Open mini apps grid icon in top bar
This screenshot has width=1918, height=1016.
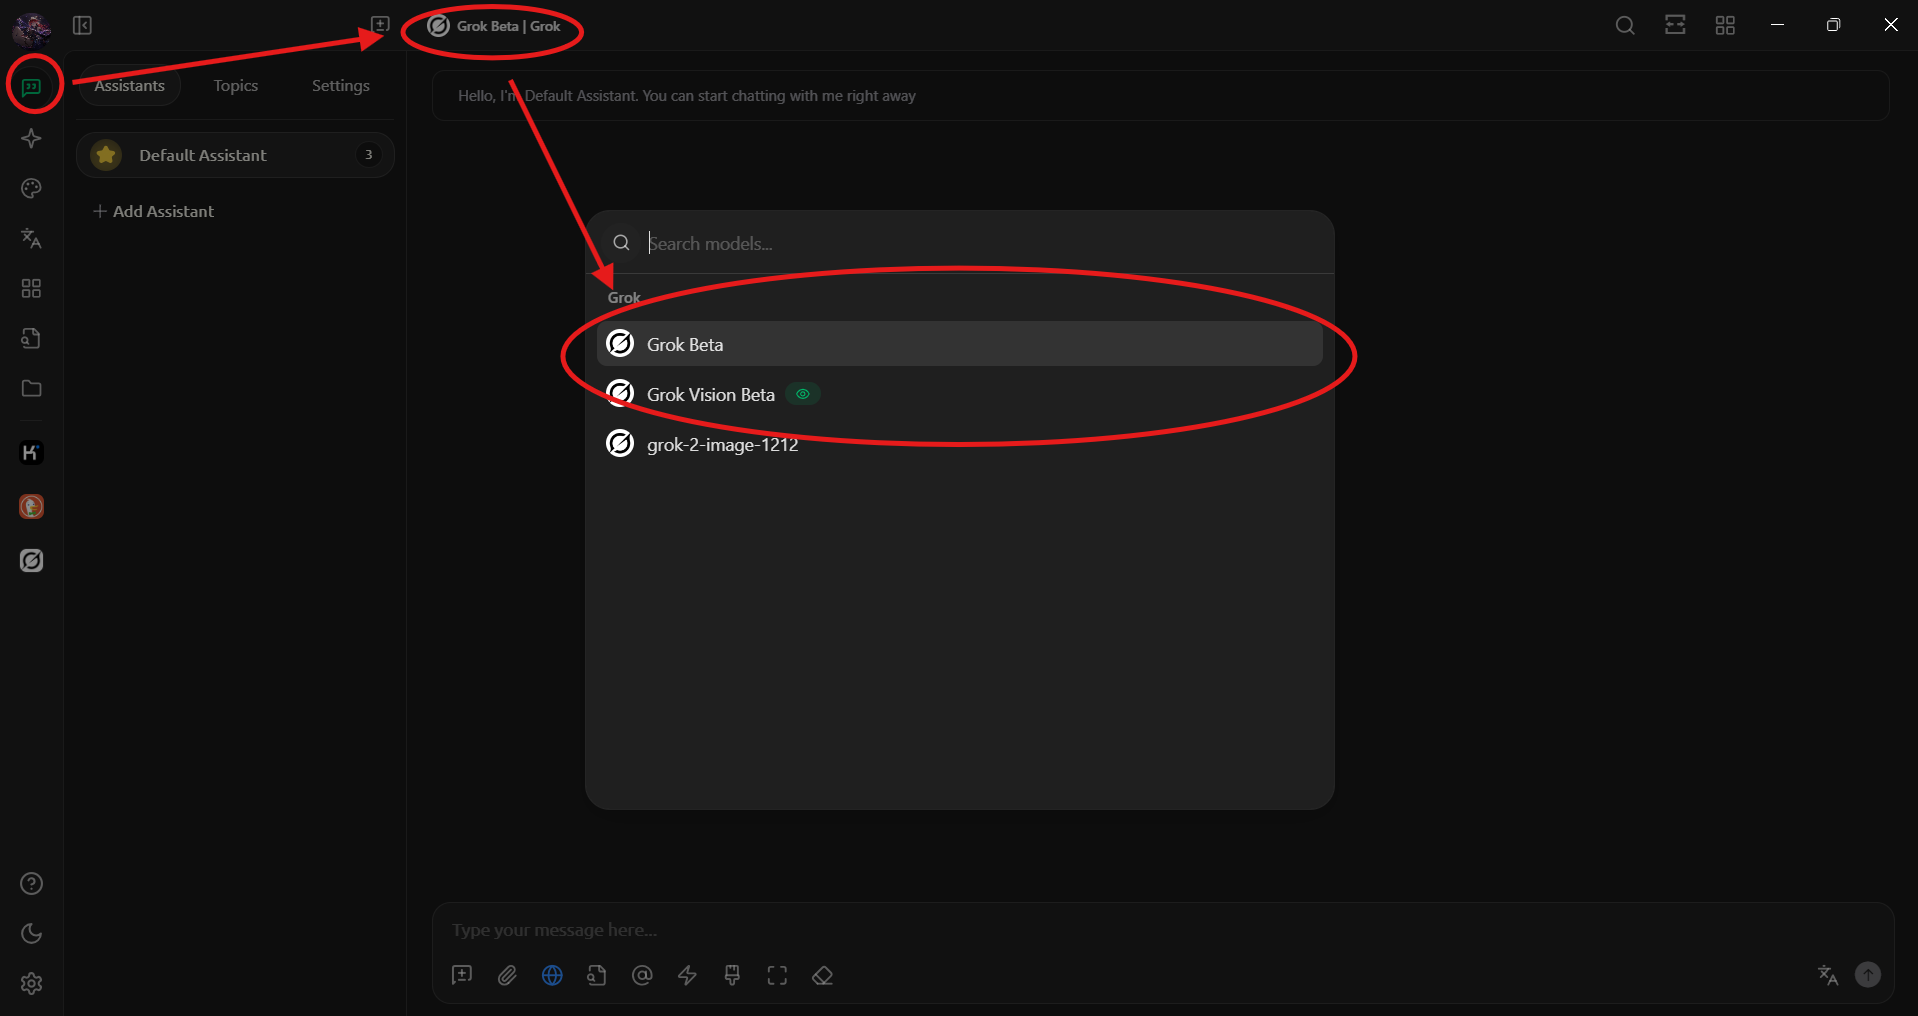click(x=1725, y=25)
